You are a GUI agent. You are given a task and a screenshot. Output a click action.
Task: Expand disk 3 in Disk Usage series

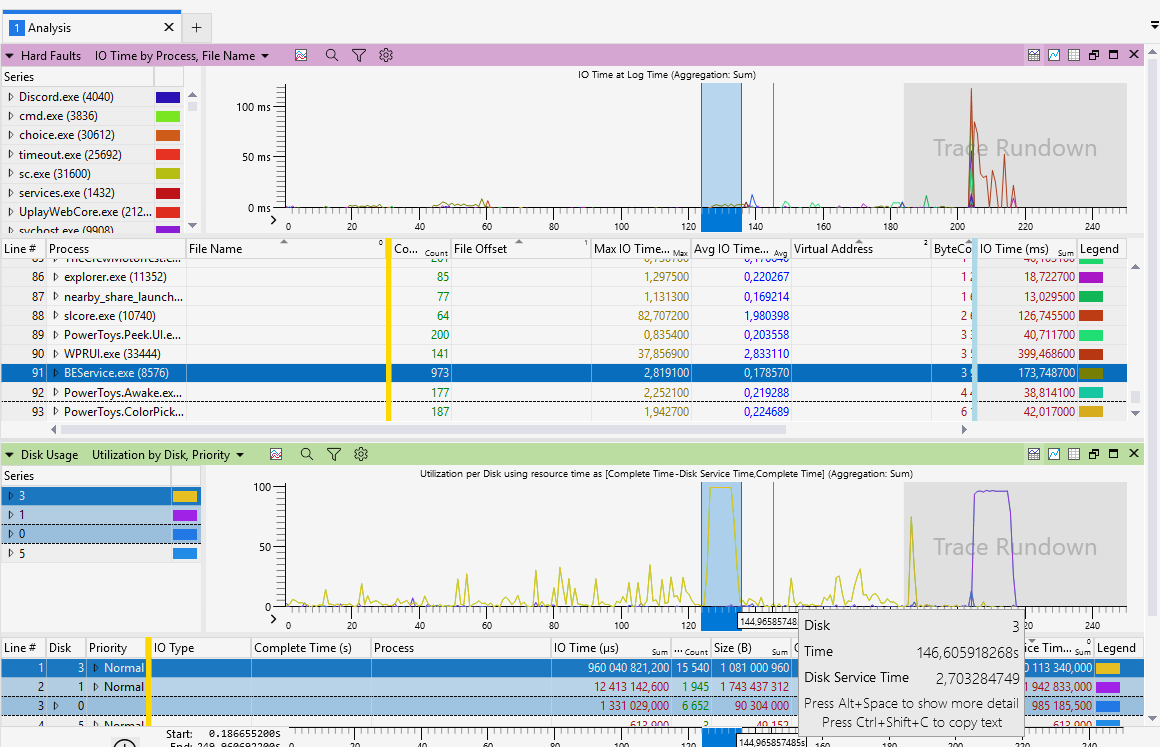point(10,496)
